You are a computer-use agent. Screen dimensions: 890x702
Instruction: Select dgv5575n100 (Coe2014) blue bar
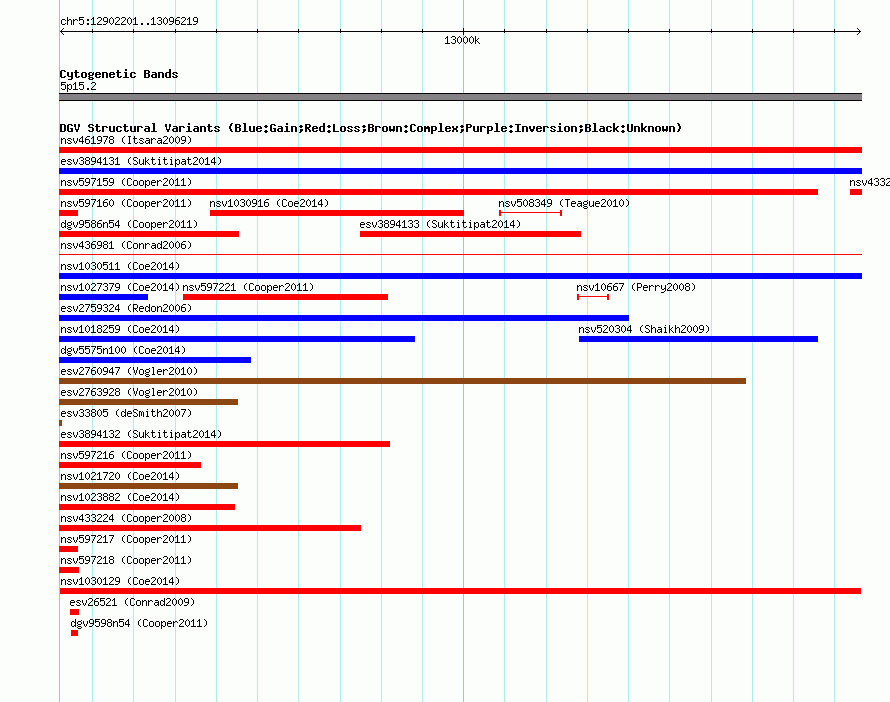(155, 360)
